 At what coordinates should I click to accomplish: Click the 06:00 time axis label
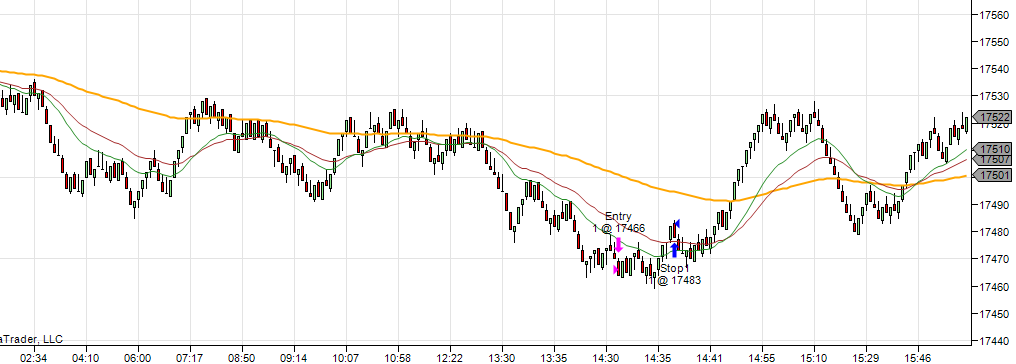[137, 358]
